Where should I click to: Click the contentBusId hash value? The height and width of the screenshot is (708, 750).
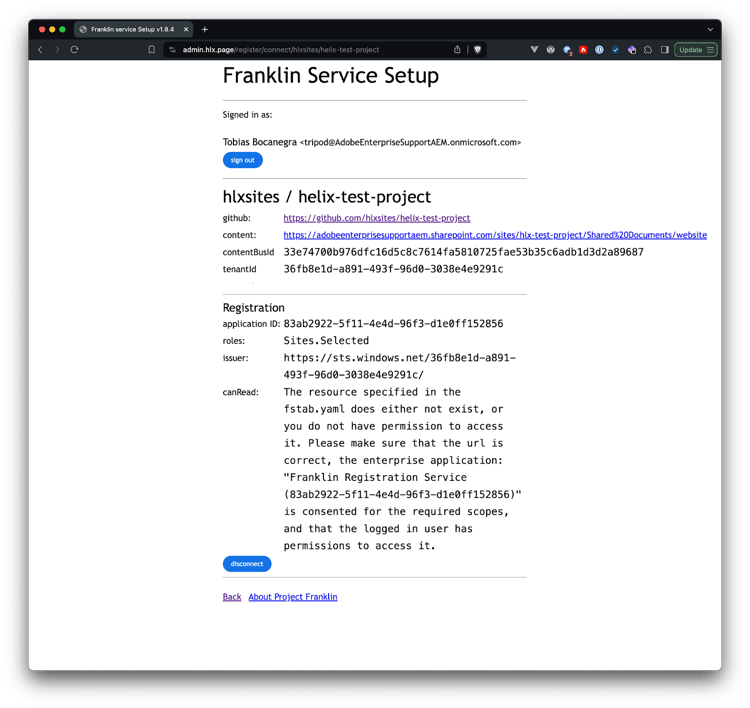(x=463, y=252)
